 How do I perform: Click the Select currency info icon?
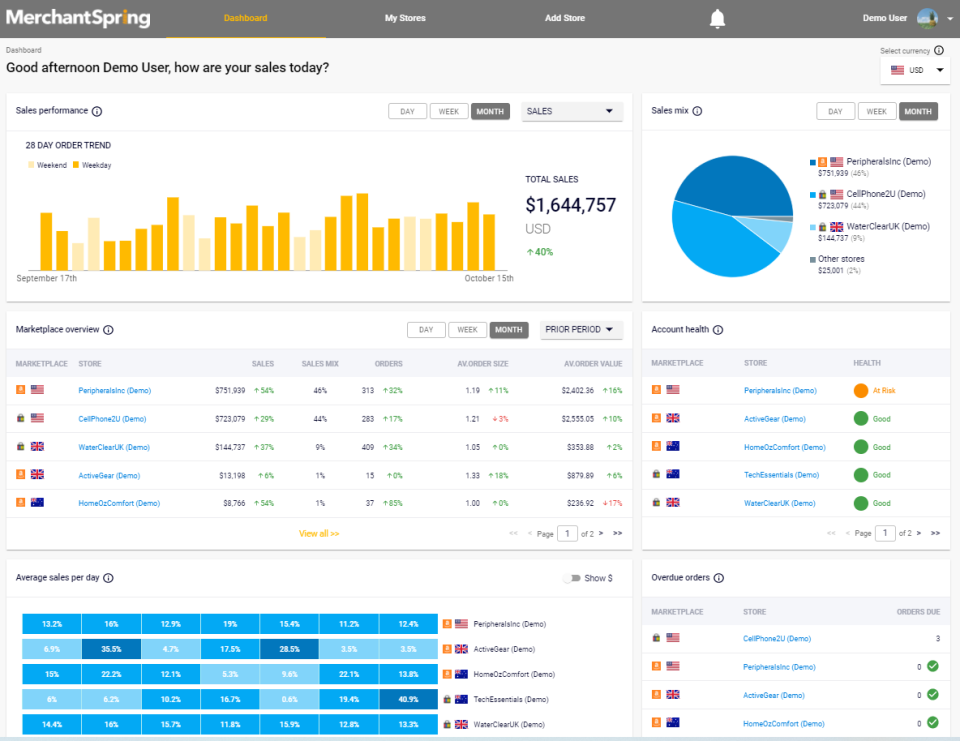pos(938,50)
